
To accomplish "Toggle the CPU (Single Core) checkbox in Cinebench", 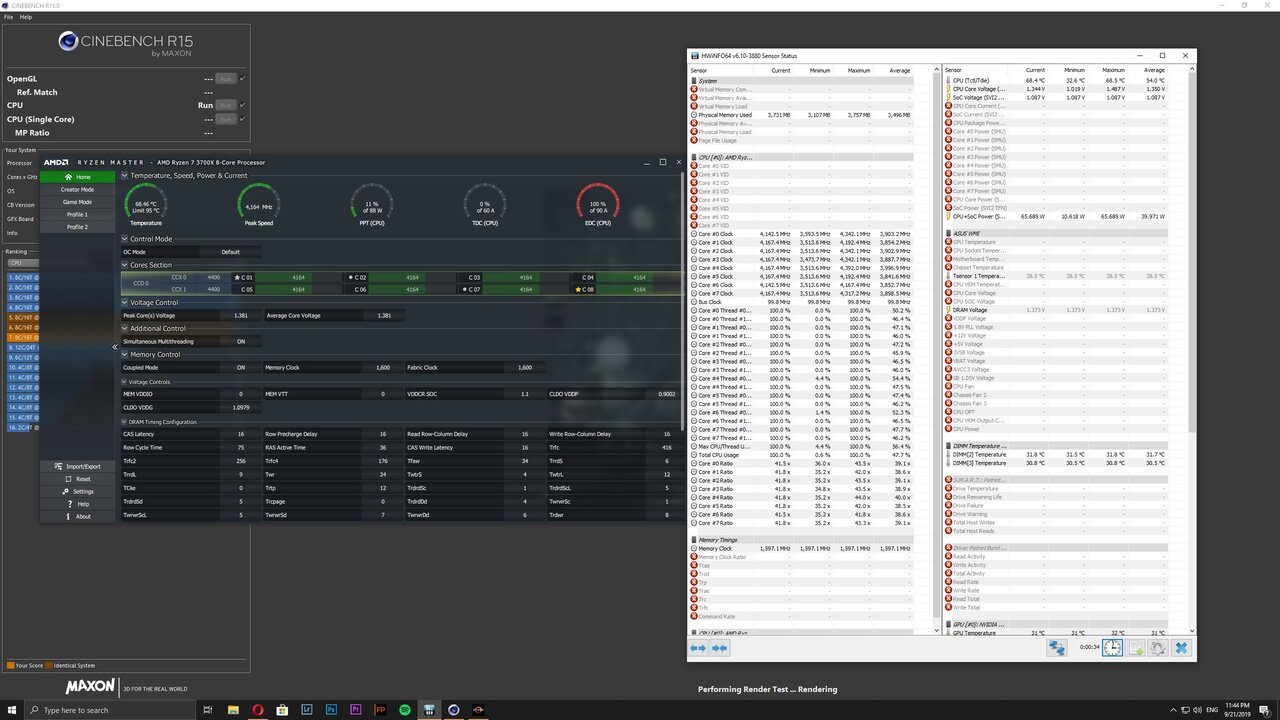I will [243, 119].
